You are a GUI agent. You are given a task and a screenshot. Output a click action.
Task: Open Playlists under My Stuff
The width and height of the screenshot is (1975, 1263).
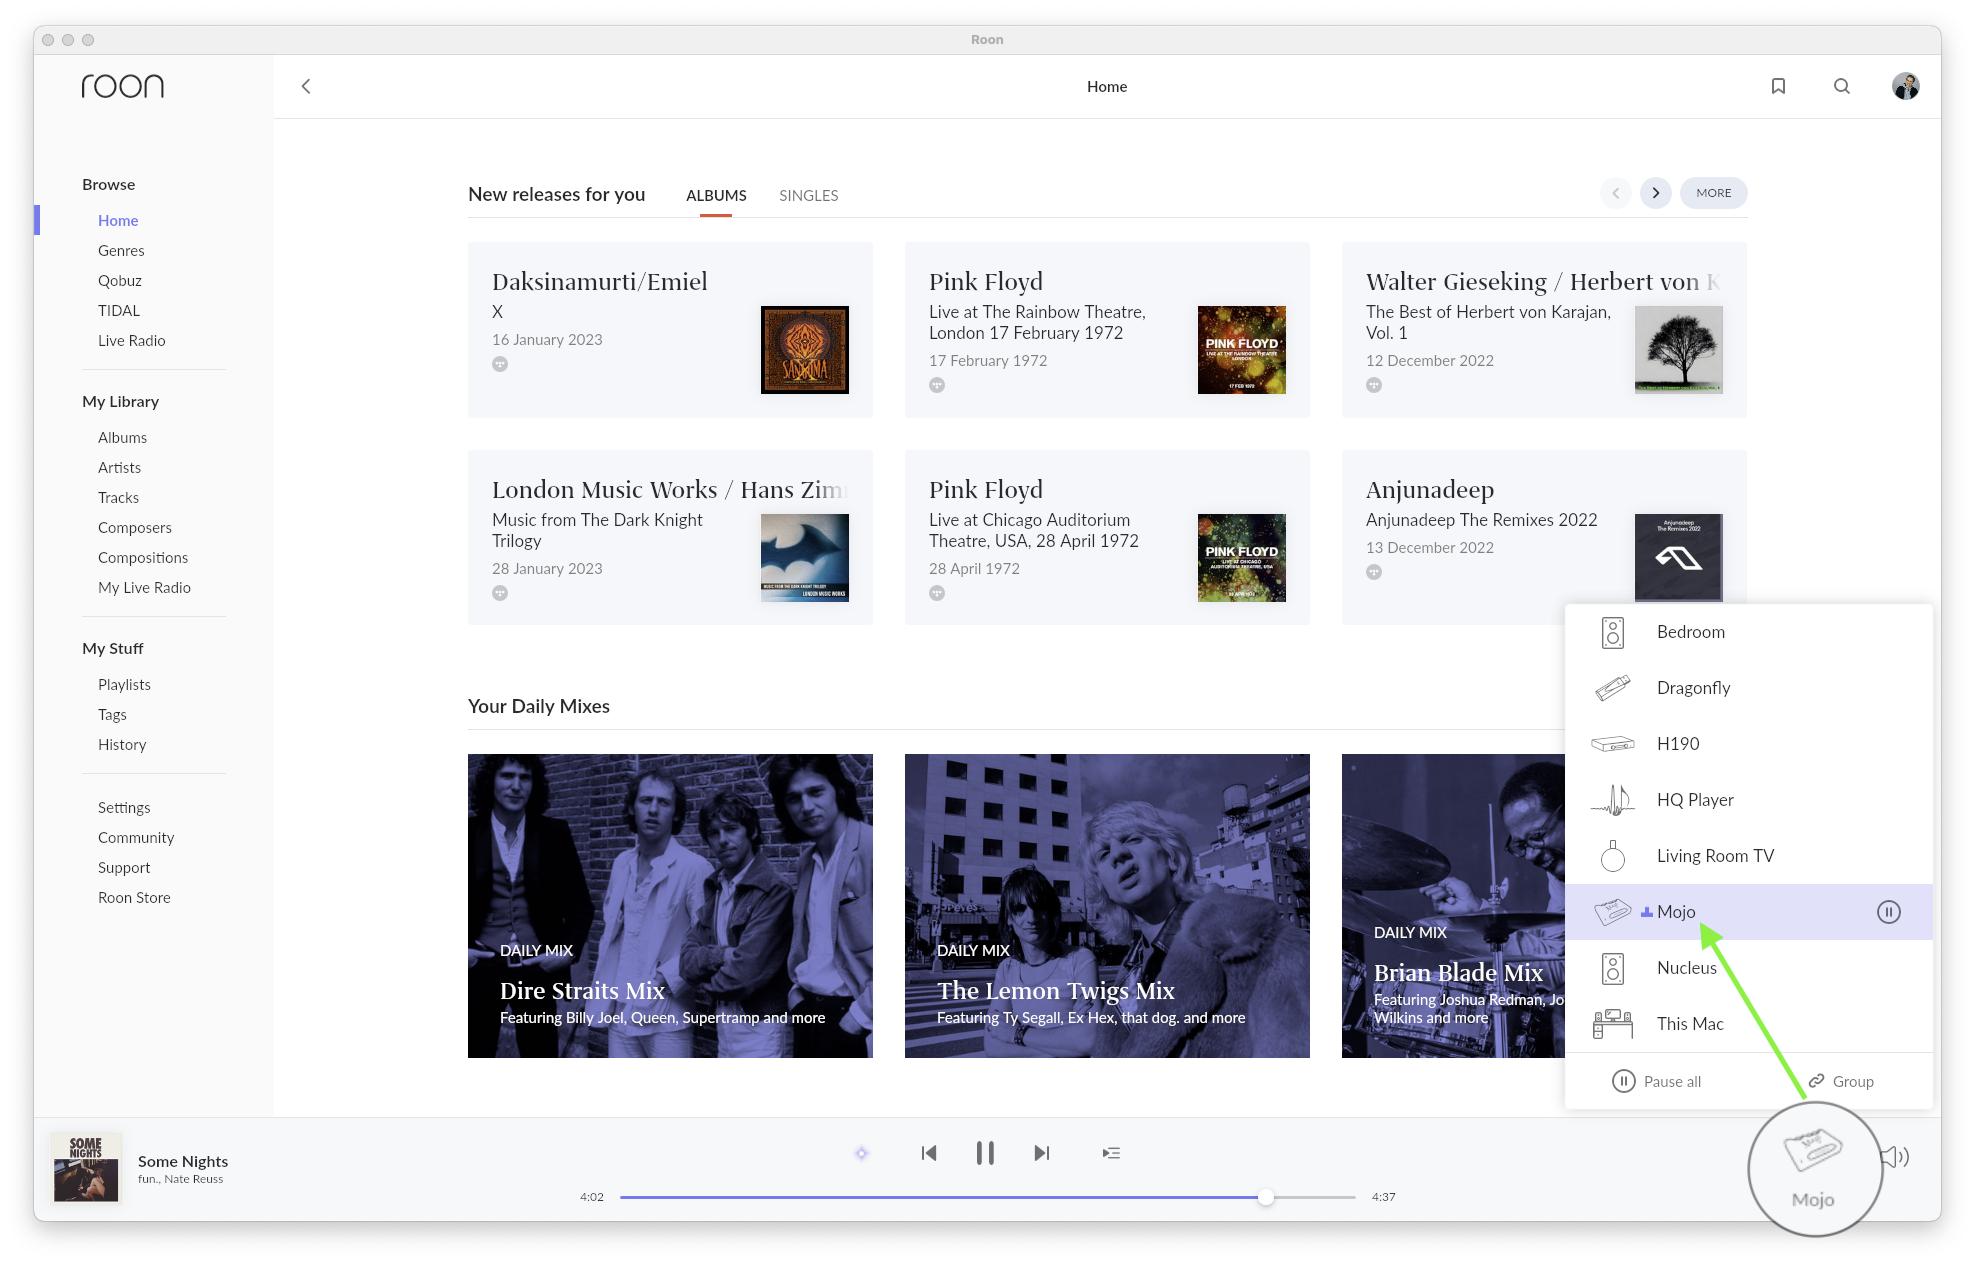pyautogui.click(x=124, y=684)
